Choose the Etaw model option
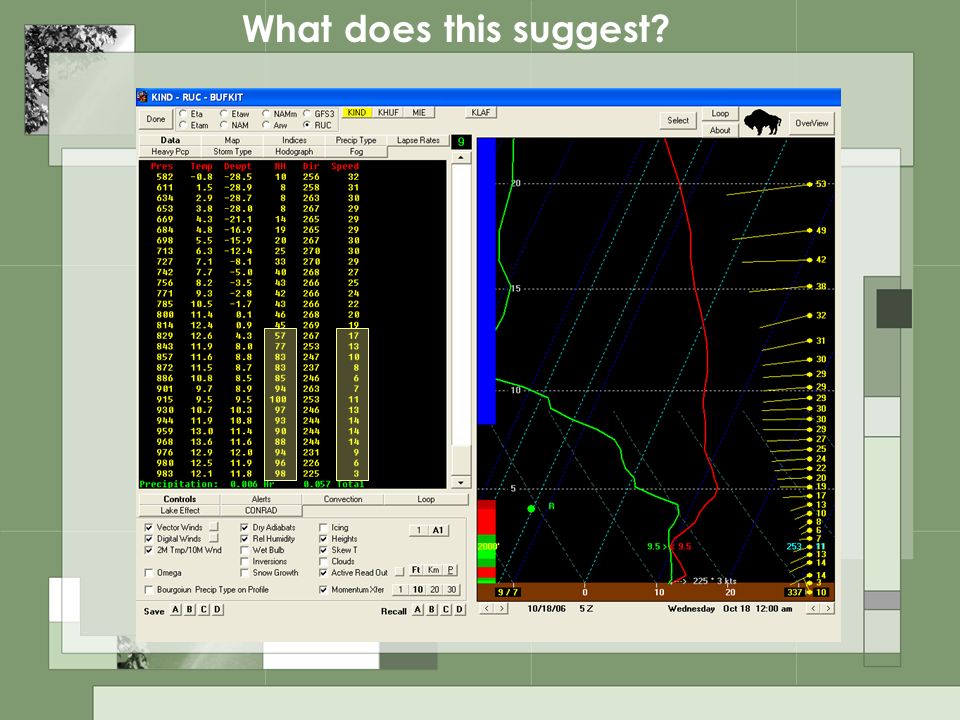The width and height of the screenshot is (960, 720). pyautogui.click(x=224, y=114)
